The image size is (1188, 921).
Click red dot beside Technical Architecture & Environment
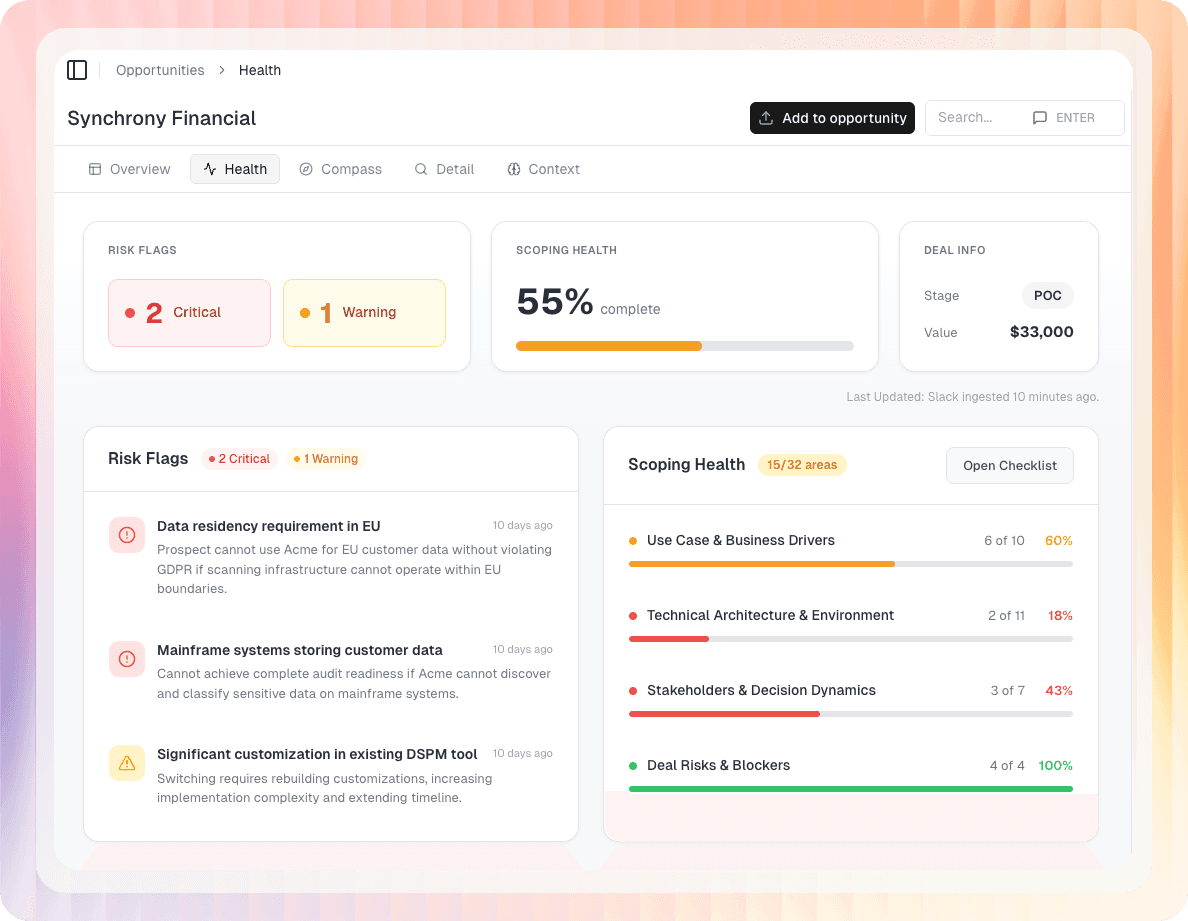pos(633,616)
